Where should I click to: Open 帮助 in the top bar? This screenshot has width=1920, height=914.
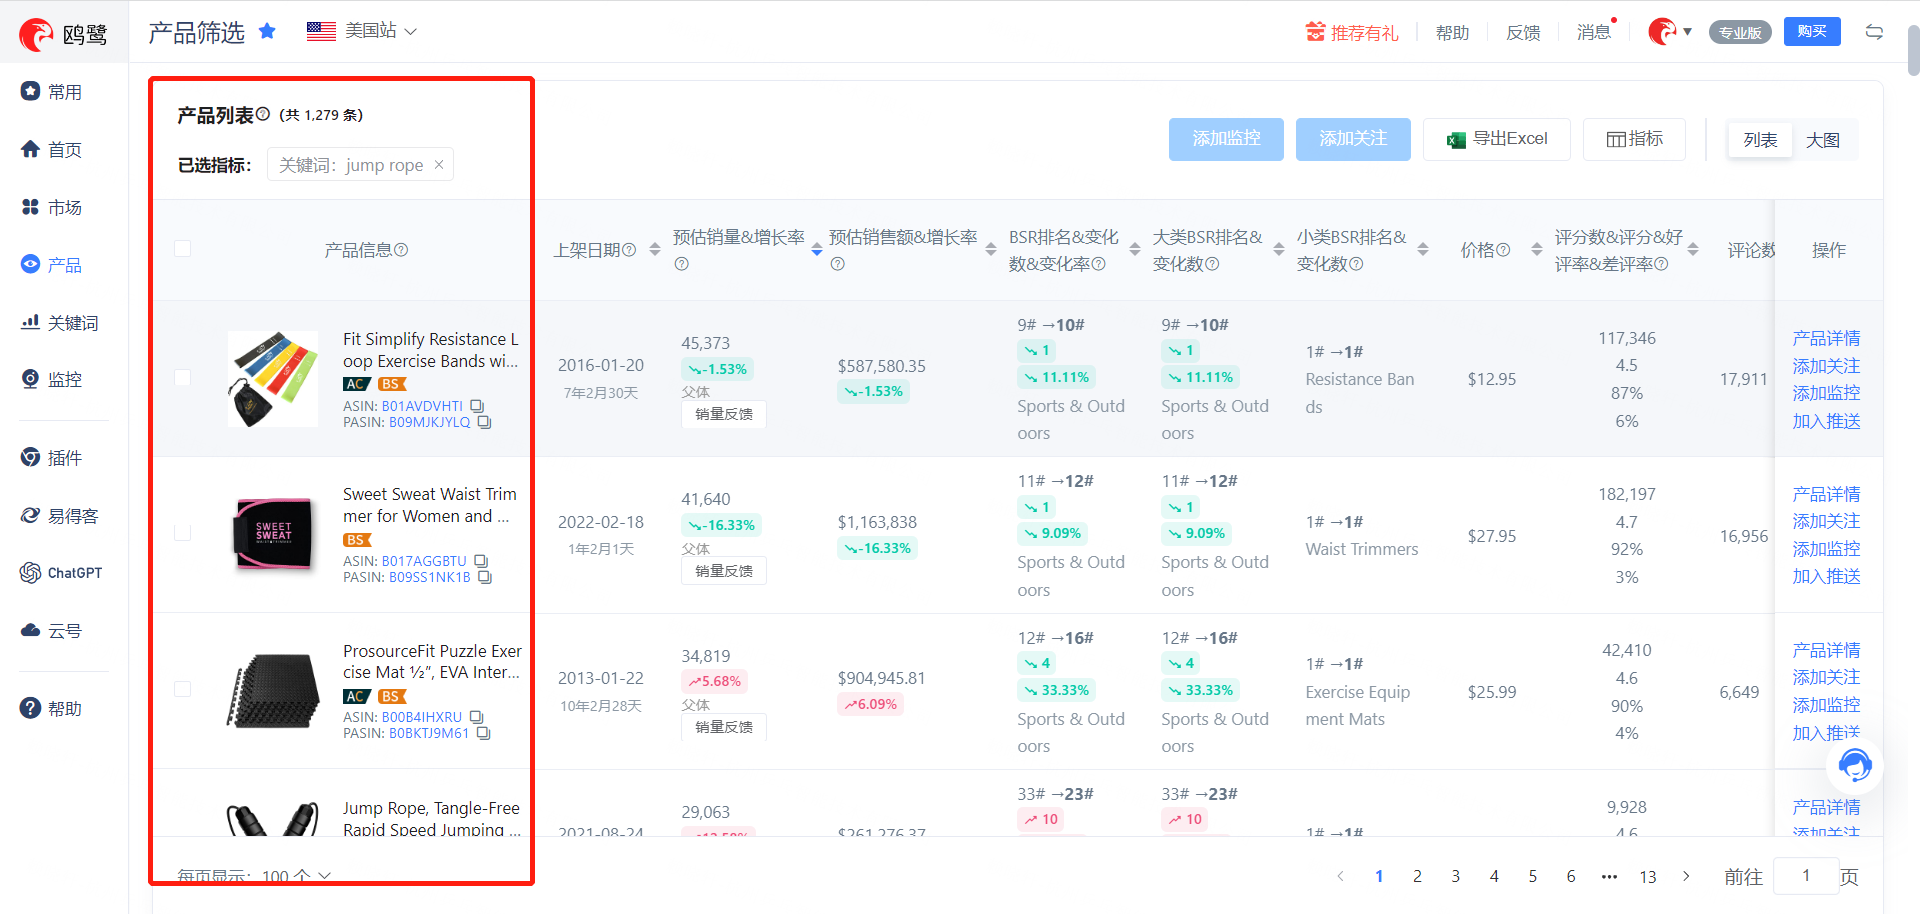point(1452,33)
